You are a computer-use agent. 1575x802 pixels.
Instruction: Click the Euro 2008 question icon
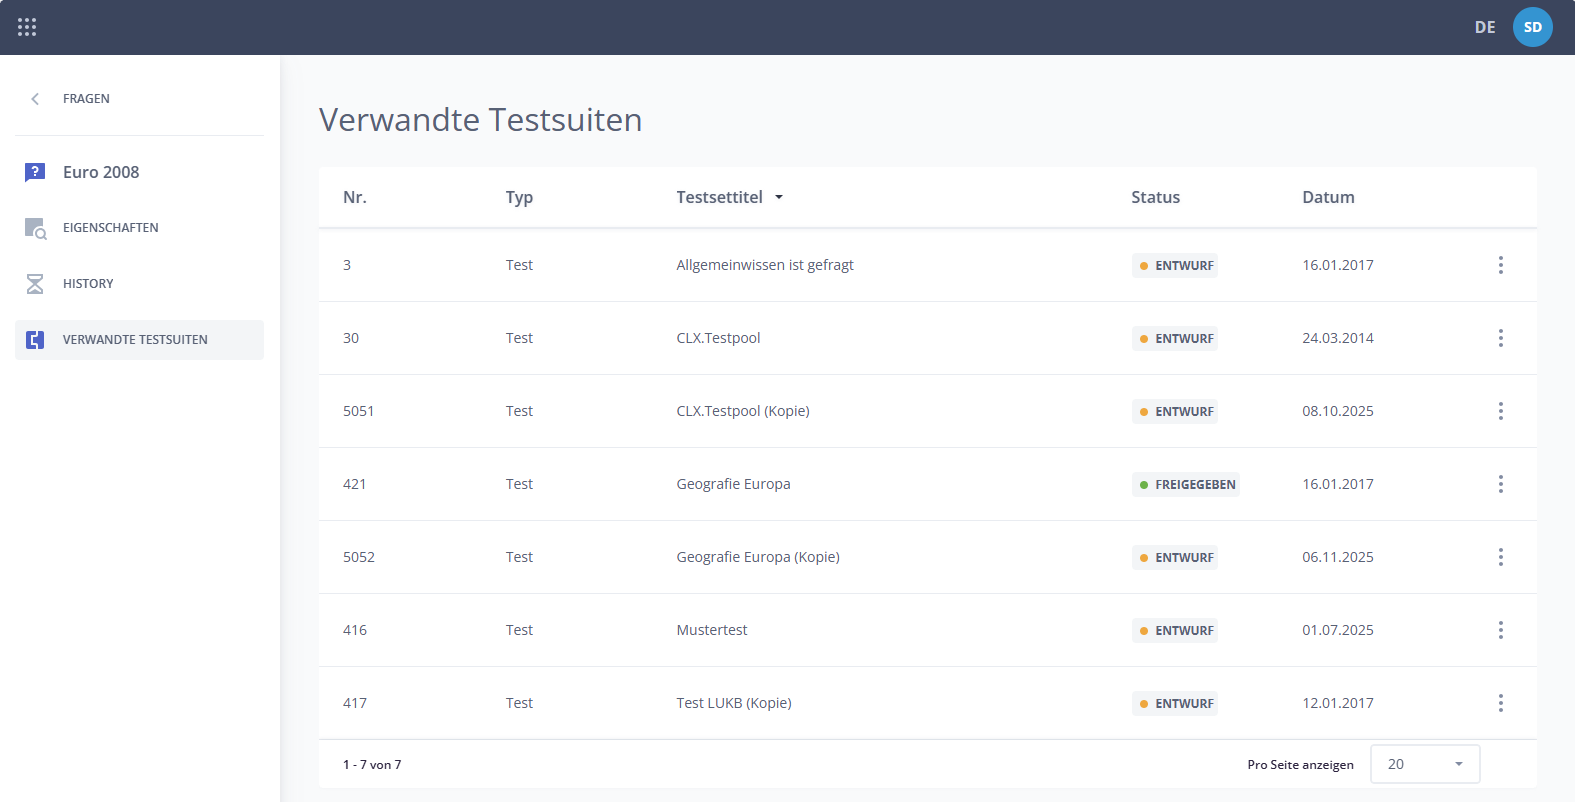[35, 172]
